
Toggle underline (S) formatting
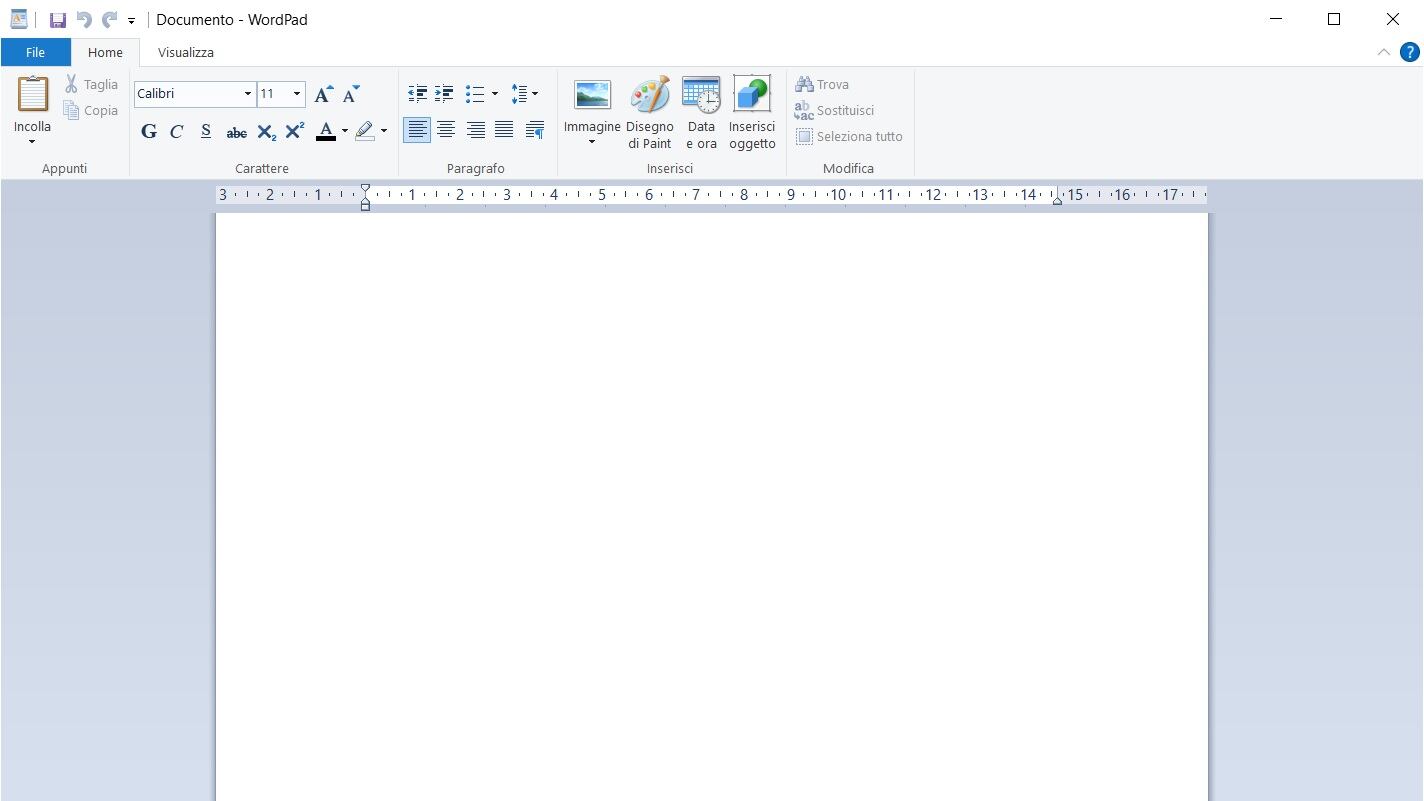click(206, 131)
